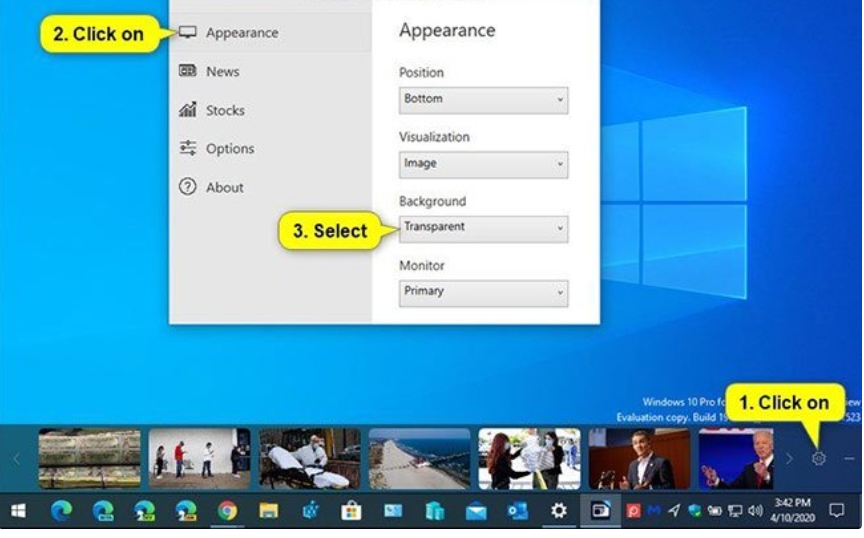
Task: Open the Windows Start menu
Action: 18,511
